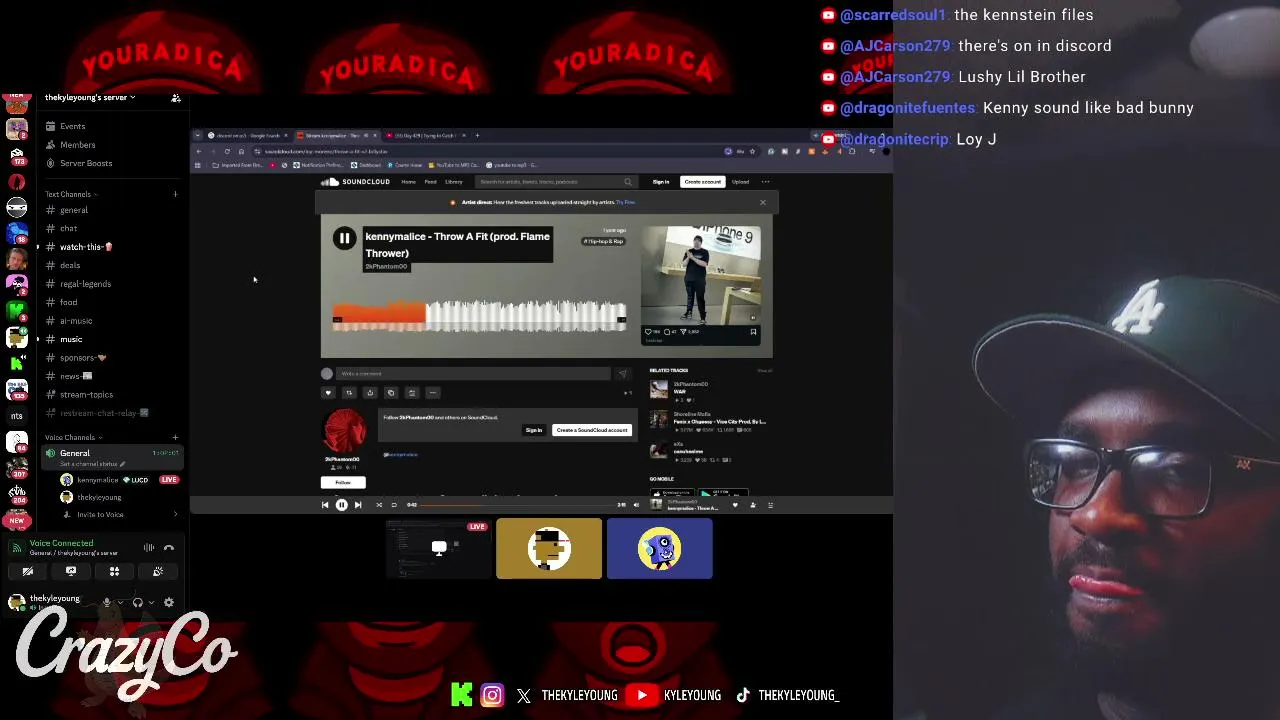Repost the track
The width and height of the screenshot is (1280, 720).
tap(349, 393)
